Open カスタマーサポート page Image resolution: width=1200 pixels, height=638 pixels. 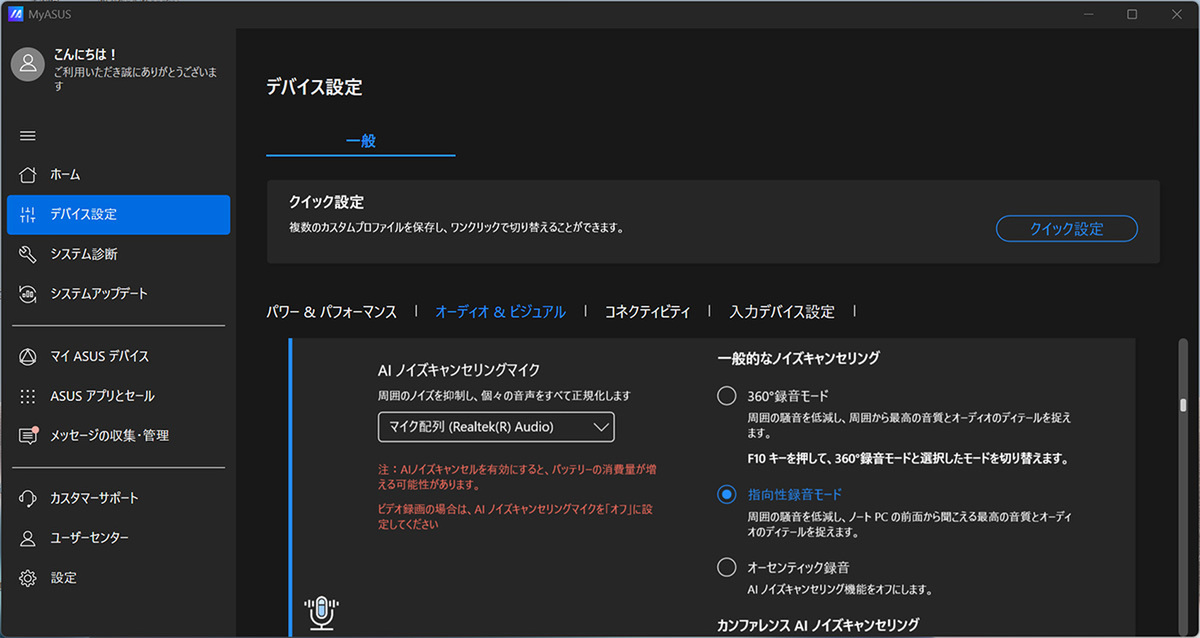[x=118, y=498]
